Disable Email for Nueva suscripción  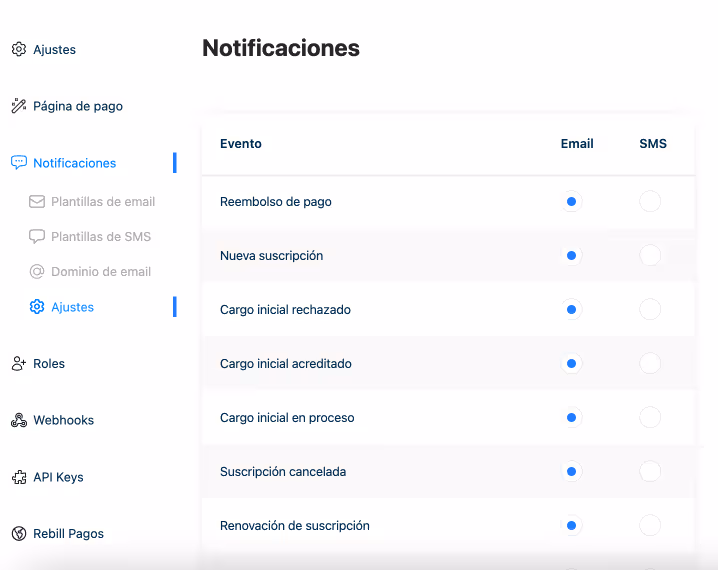(571, 255)
